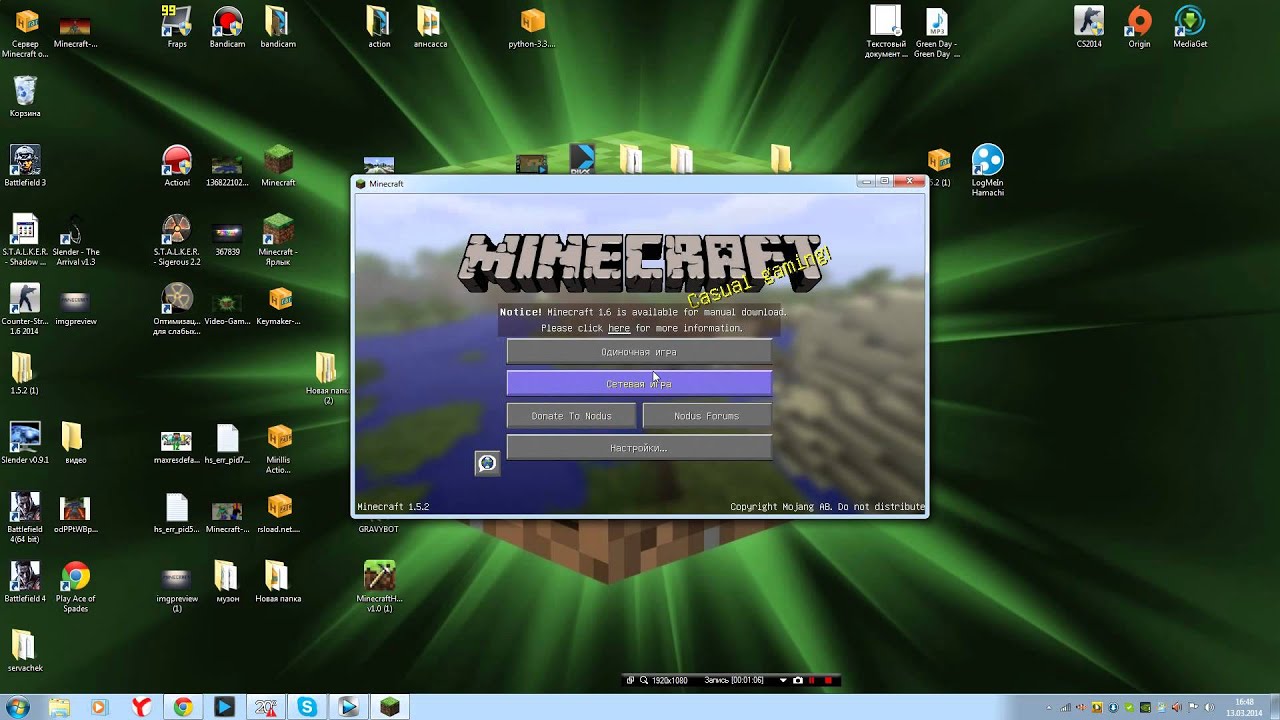Select the Green Day MP3 file
The image size is (1280, 720).
tap(937, 32)
